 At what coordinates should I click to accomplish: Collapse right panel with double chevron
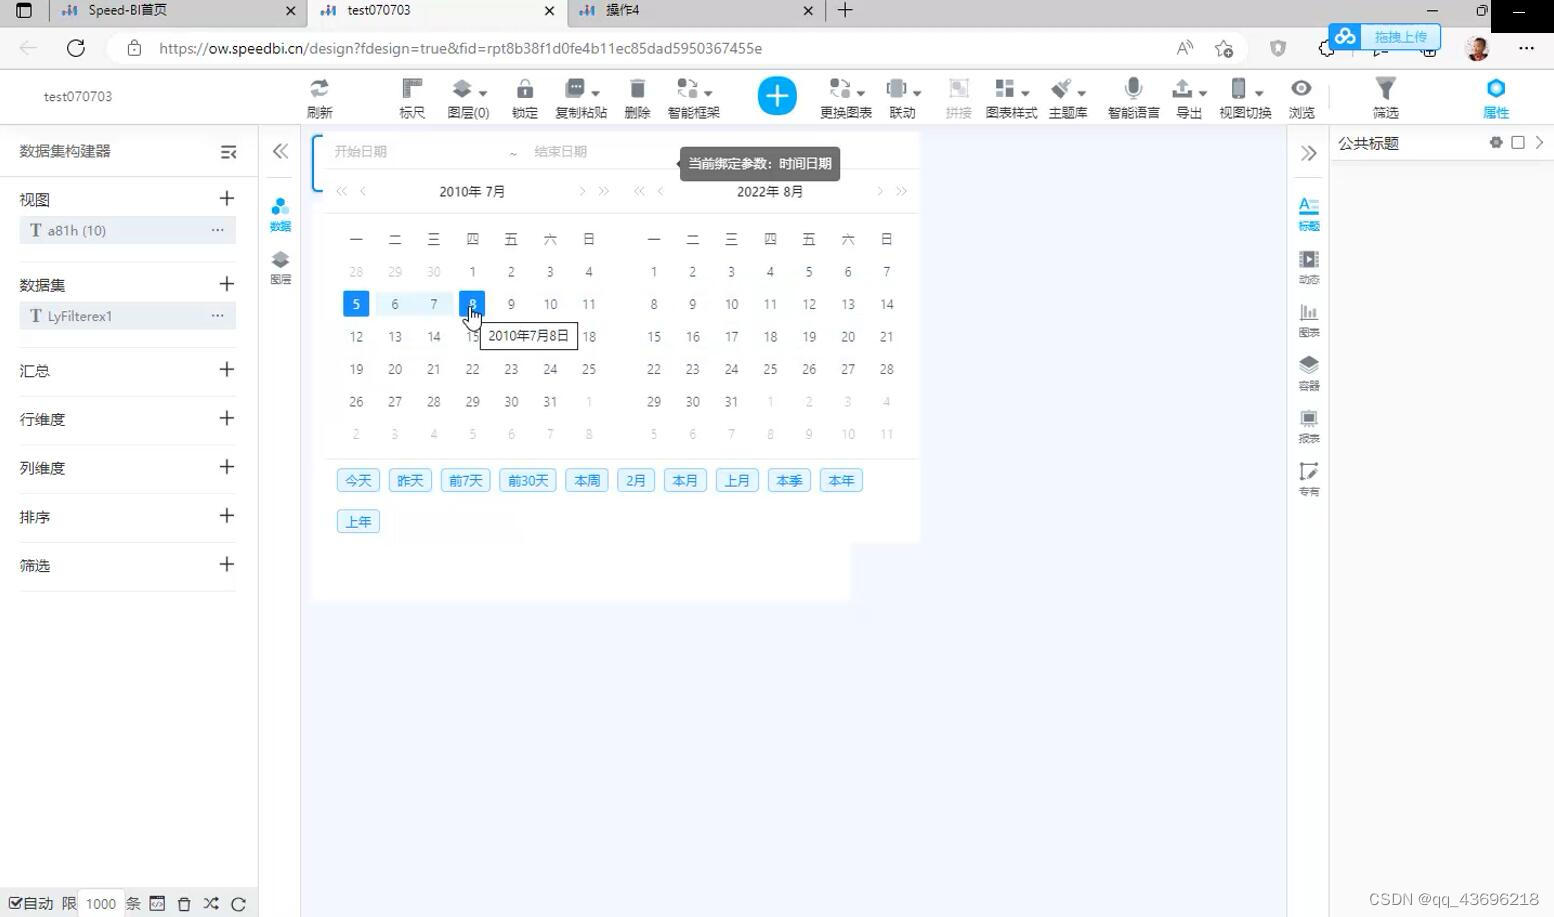pyautogui.click(x=1308, y=153)
